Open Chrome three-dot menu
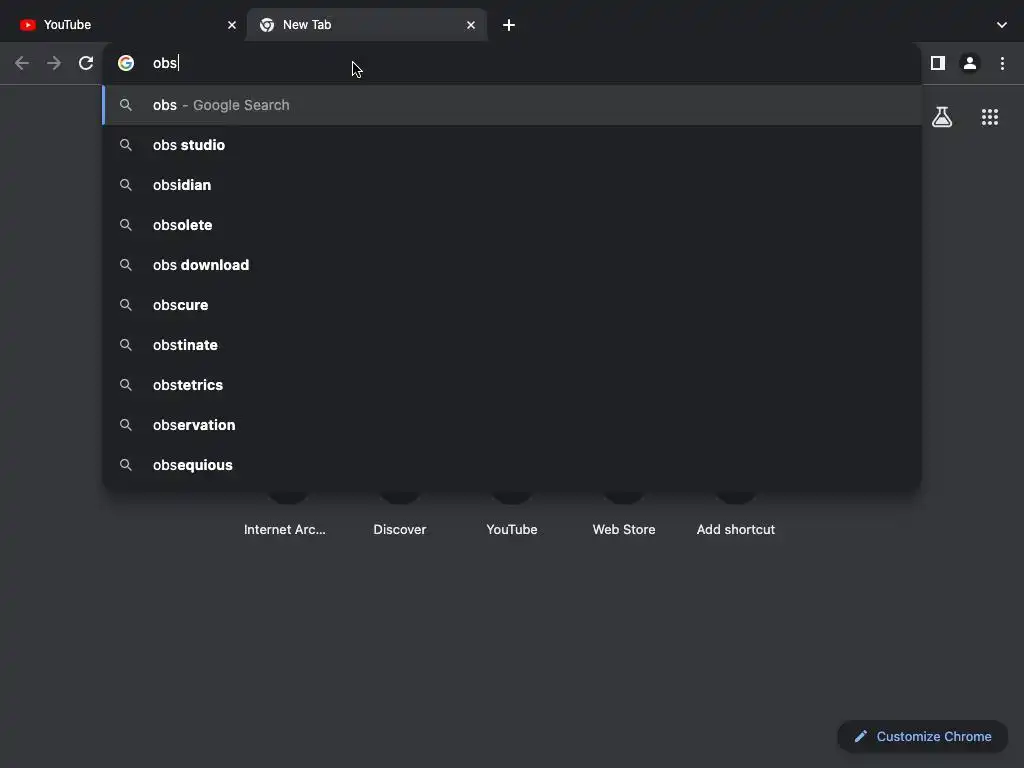1024x768 pixels. [1002, 63]
